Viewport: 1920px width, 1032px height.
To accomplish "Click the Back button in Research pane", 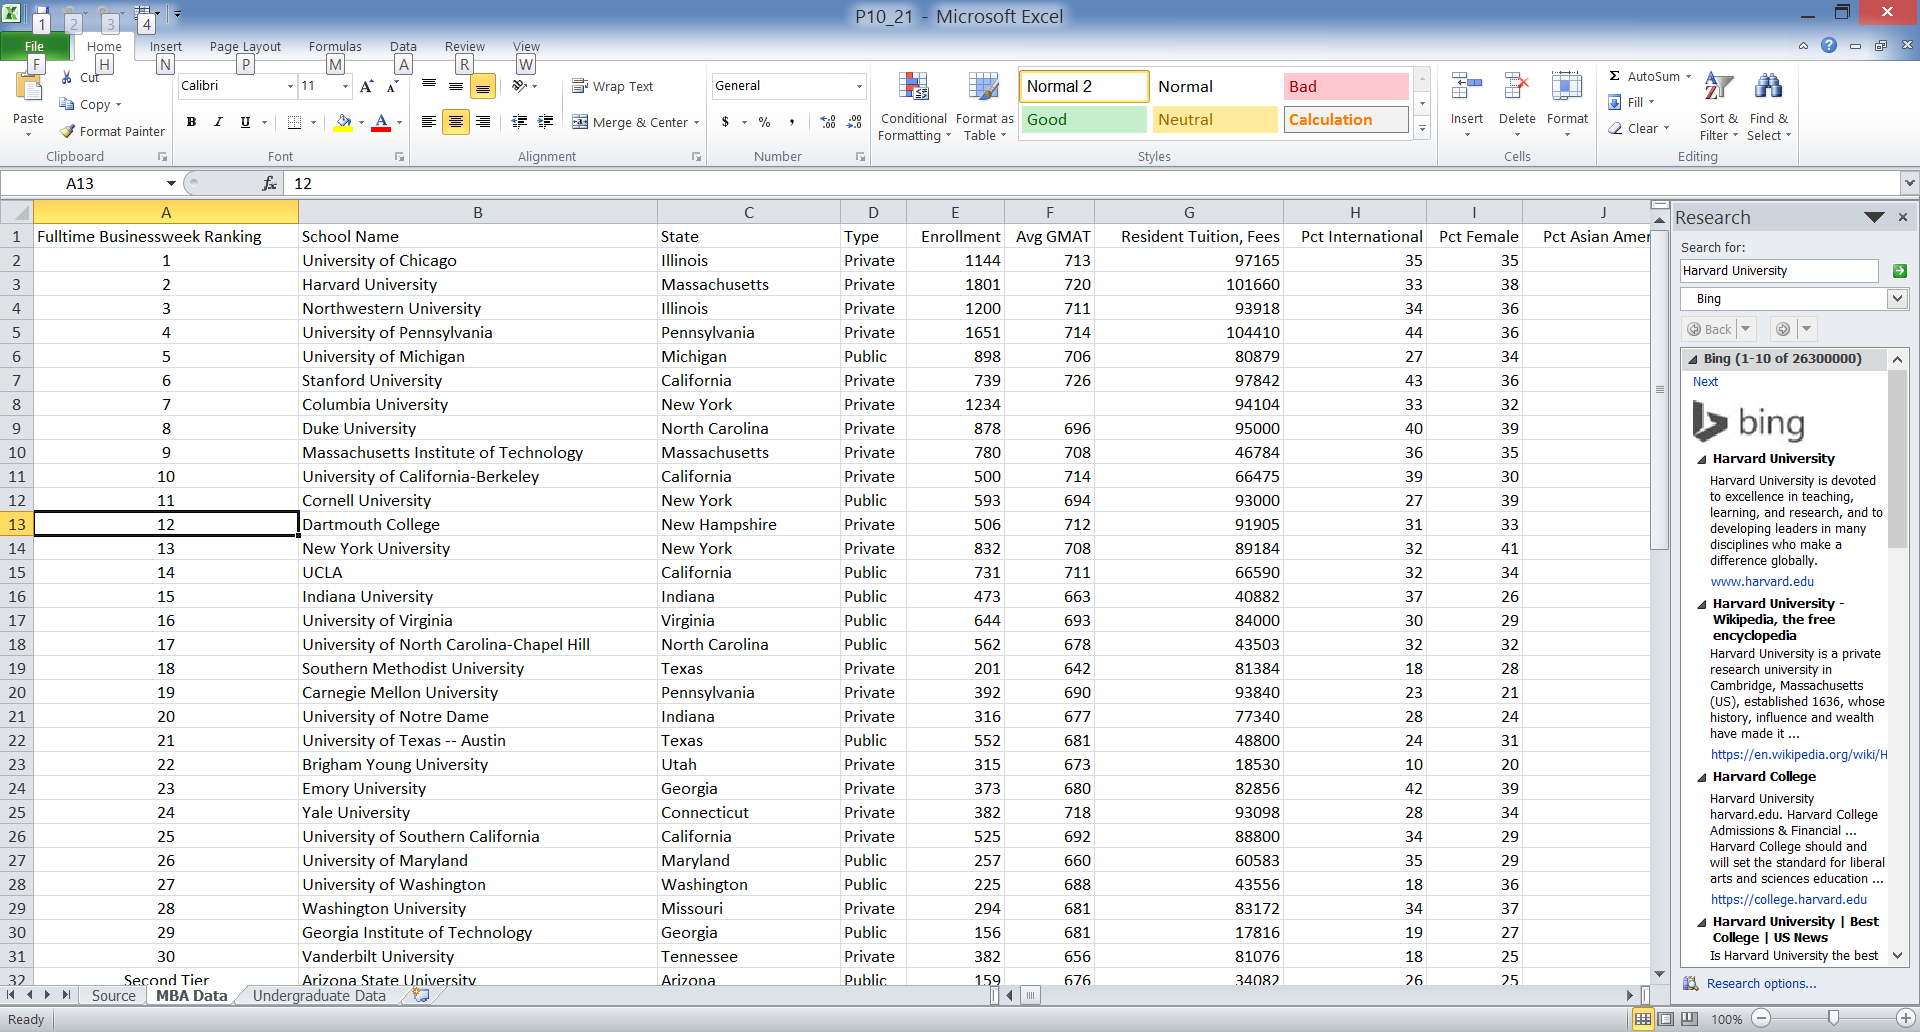I will point(1709,329).
